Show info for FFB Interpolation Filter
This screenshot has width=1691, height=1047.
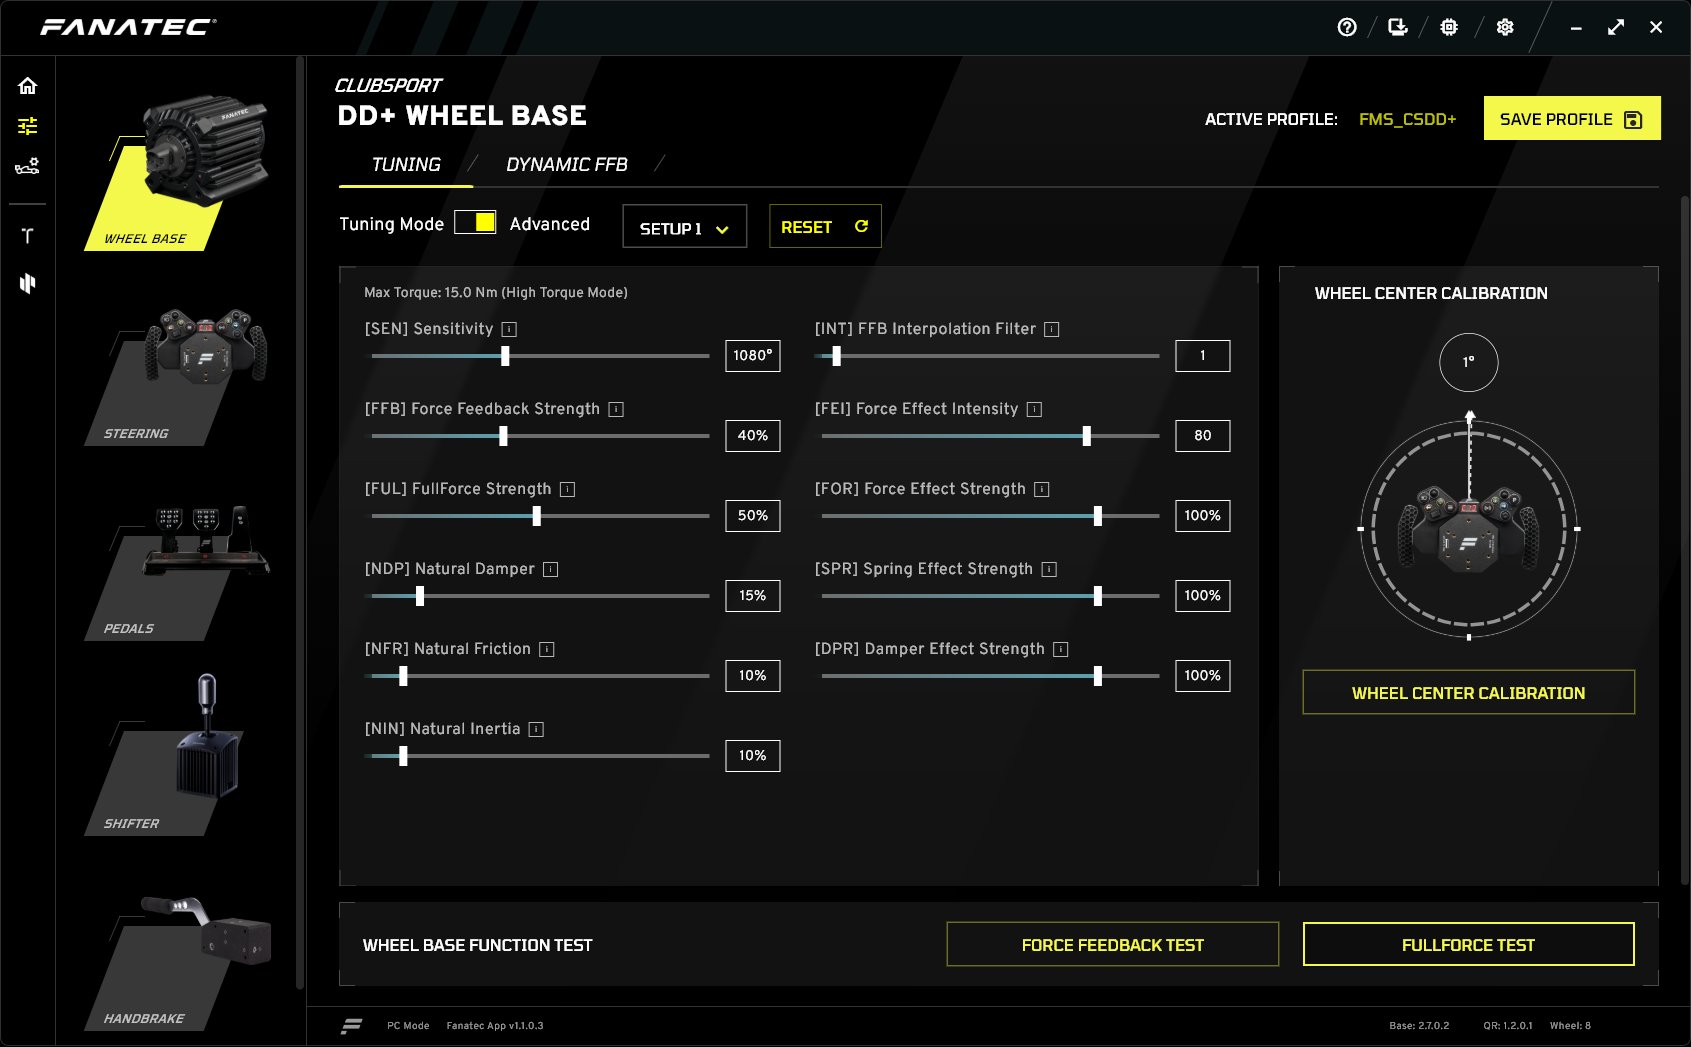point(1051,329)
